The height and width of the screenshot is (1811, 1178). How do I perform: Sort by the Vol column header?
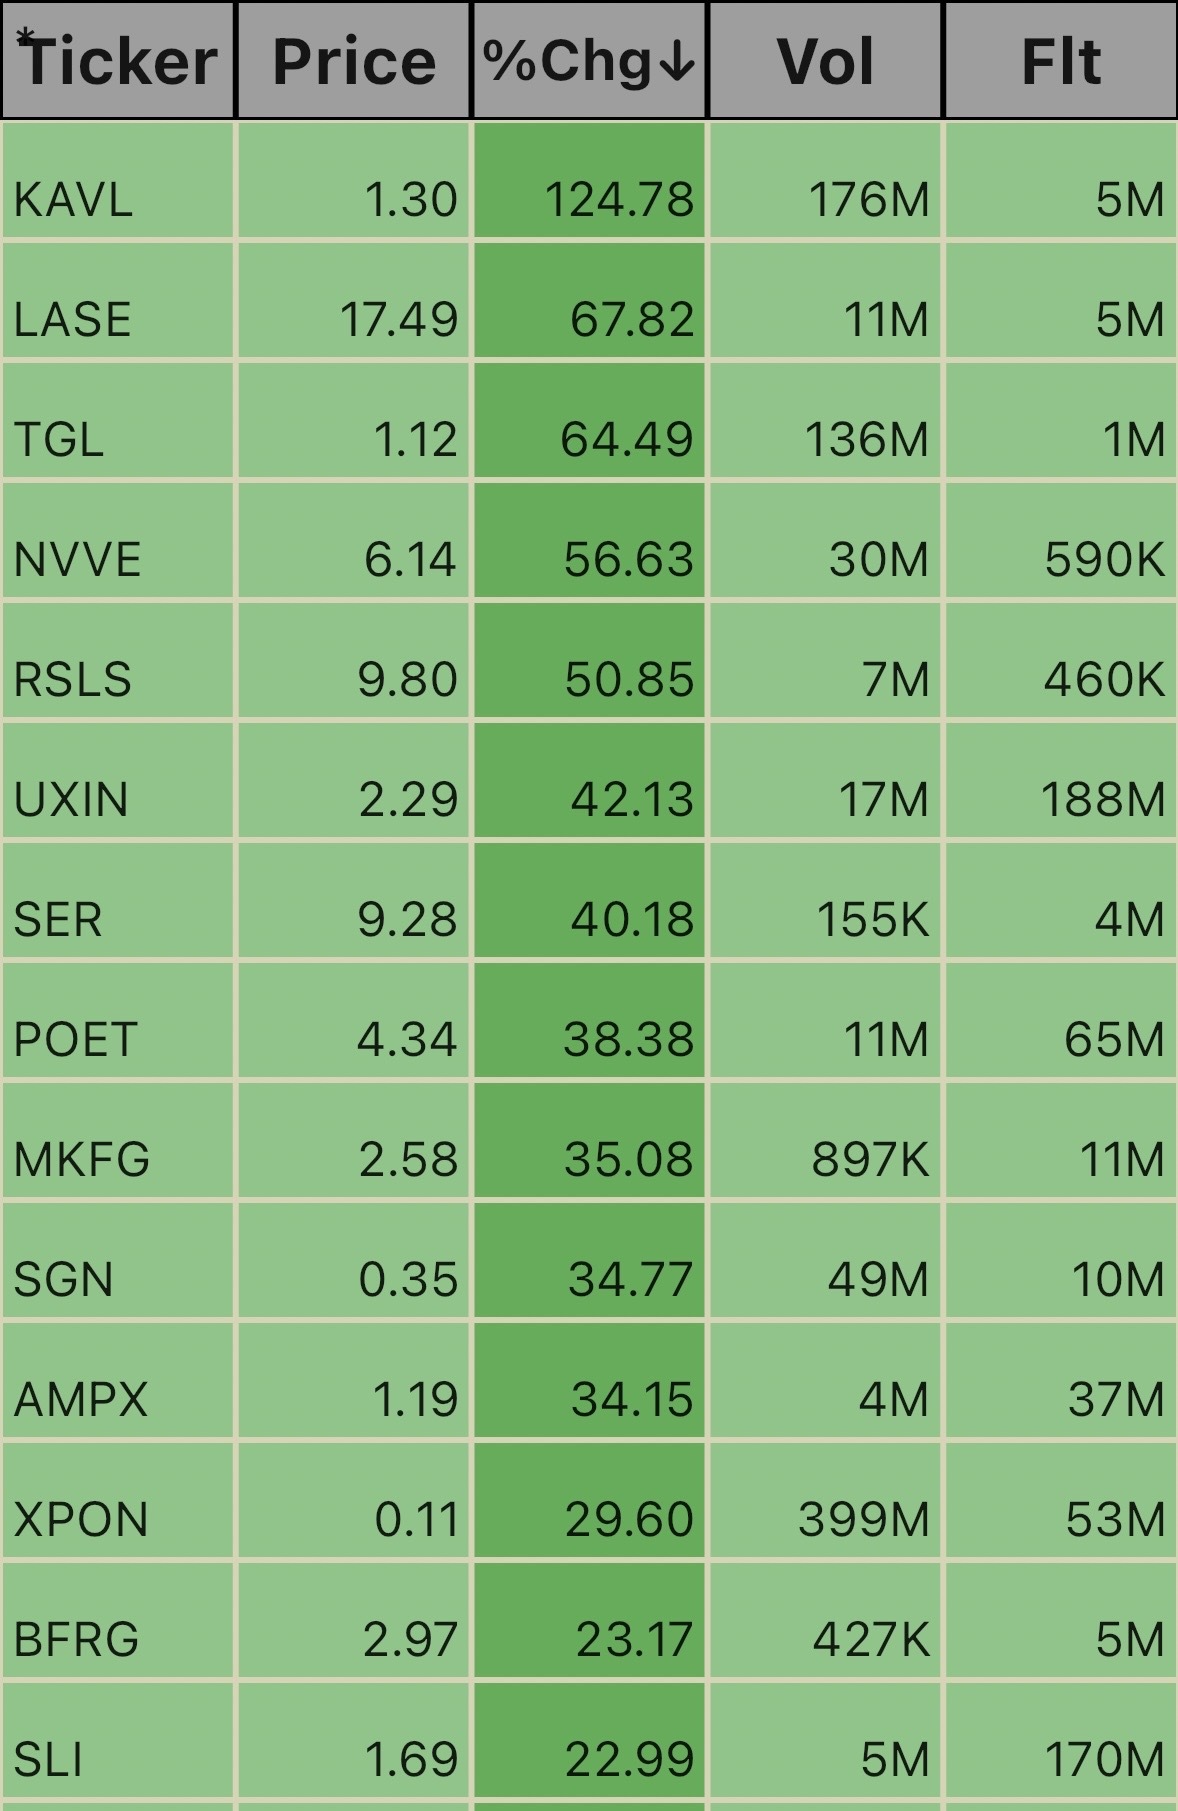(x=825, y=60)
